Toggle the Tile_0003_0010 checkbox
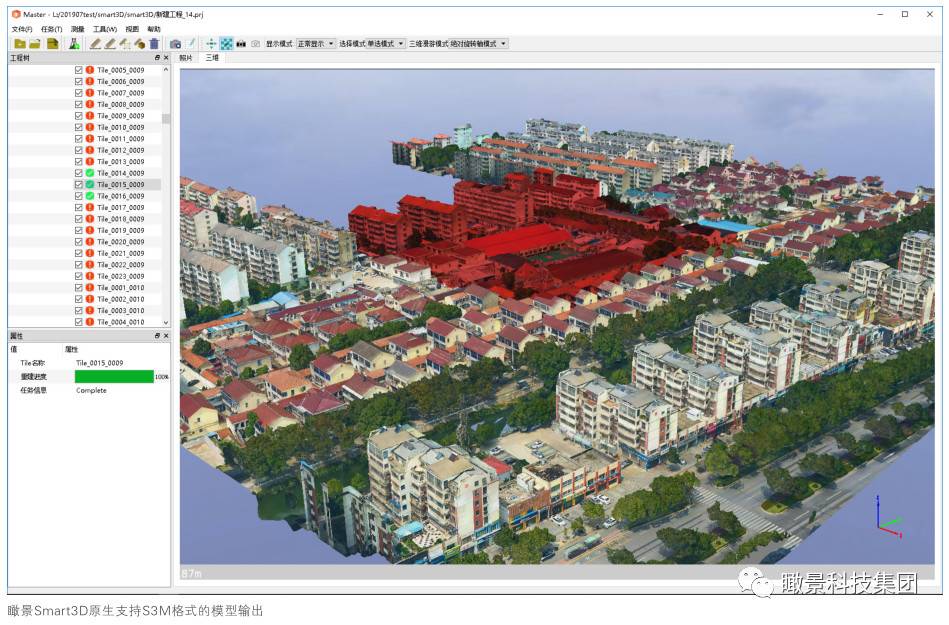Image resolution: width=949 pixels, height=625 pixels. [x=79, y=310]
